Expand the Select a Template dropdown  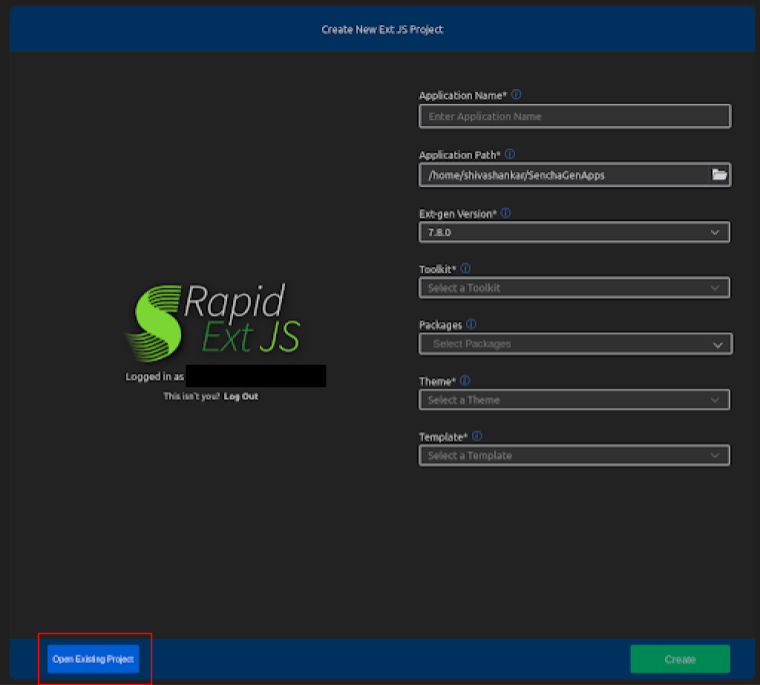pyautogui.click(x=574, y=456)
